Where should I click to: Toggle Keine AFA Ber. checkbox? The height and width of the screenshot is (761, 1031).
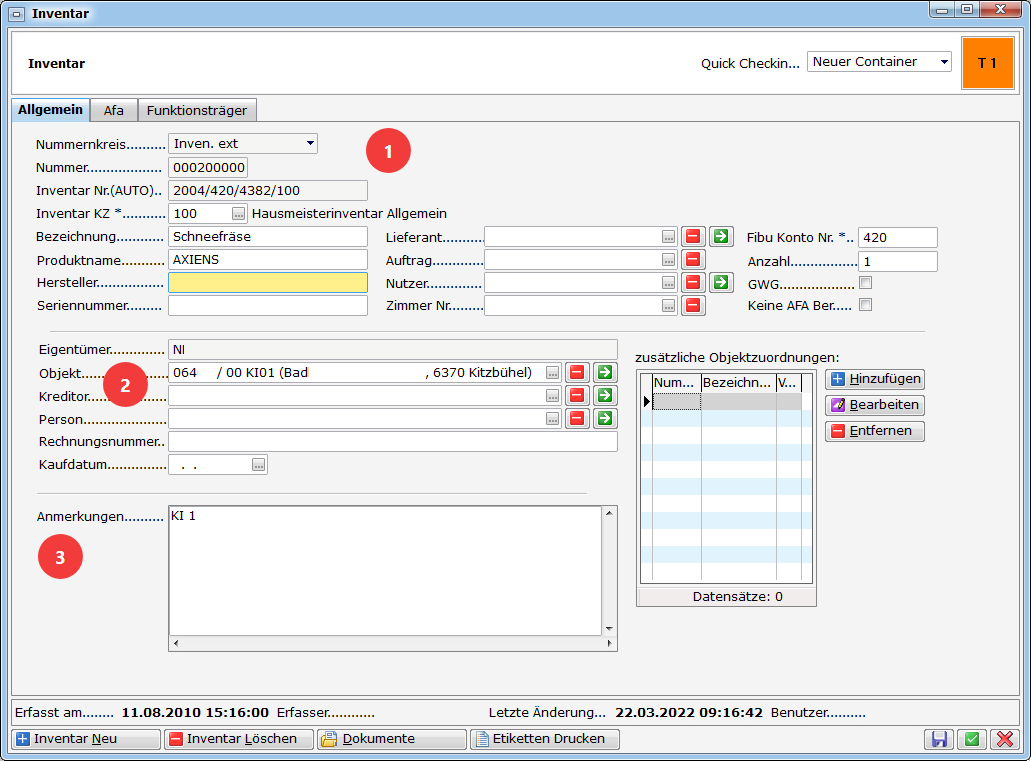[866, 305]
